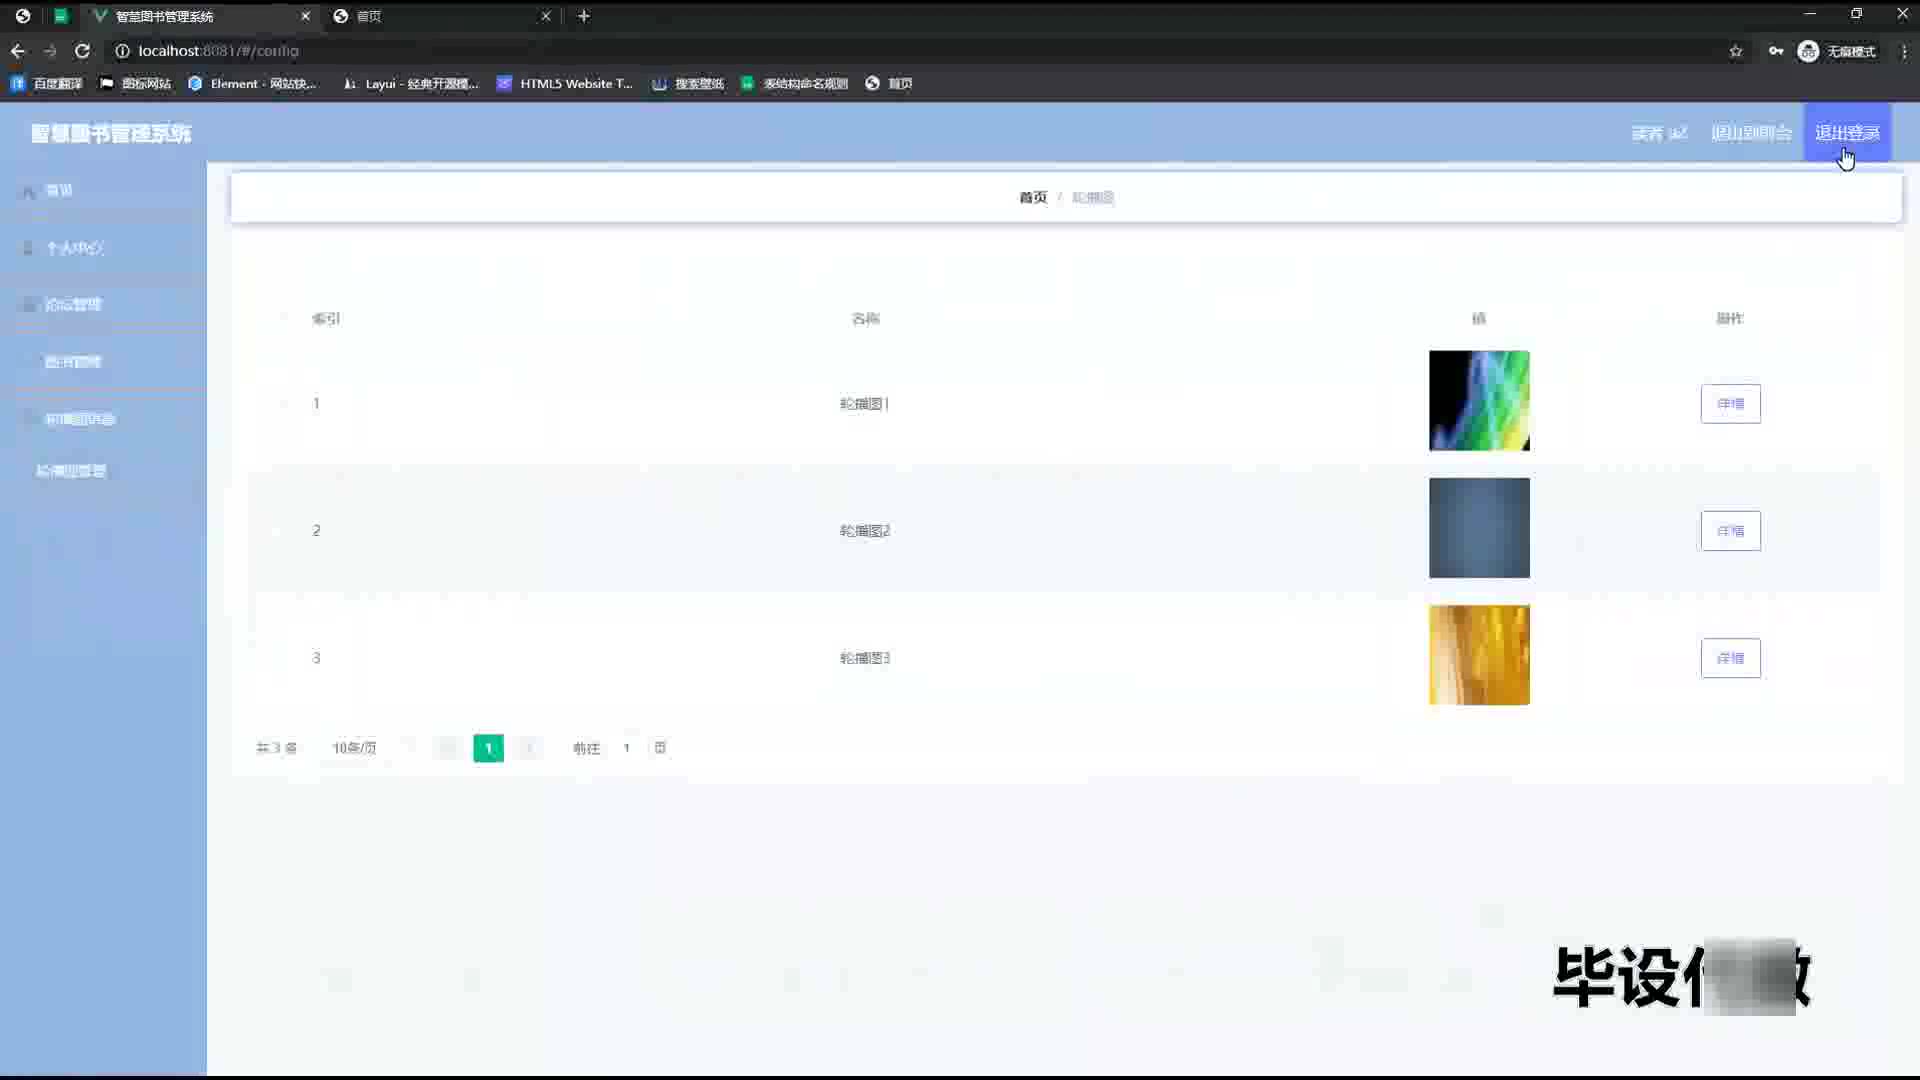Click the browser reload icon
This screenshot has width=1920, height=1080.
(83, 51)
